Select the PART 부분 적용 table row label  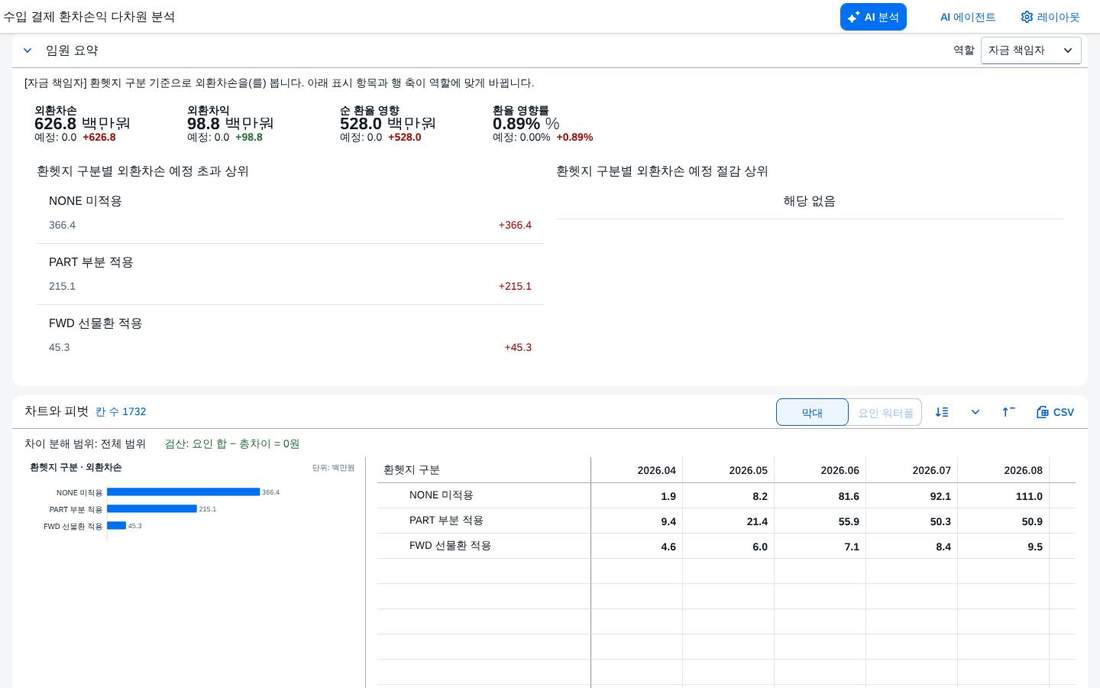tap(446, 520)
